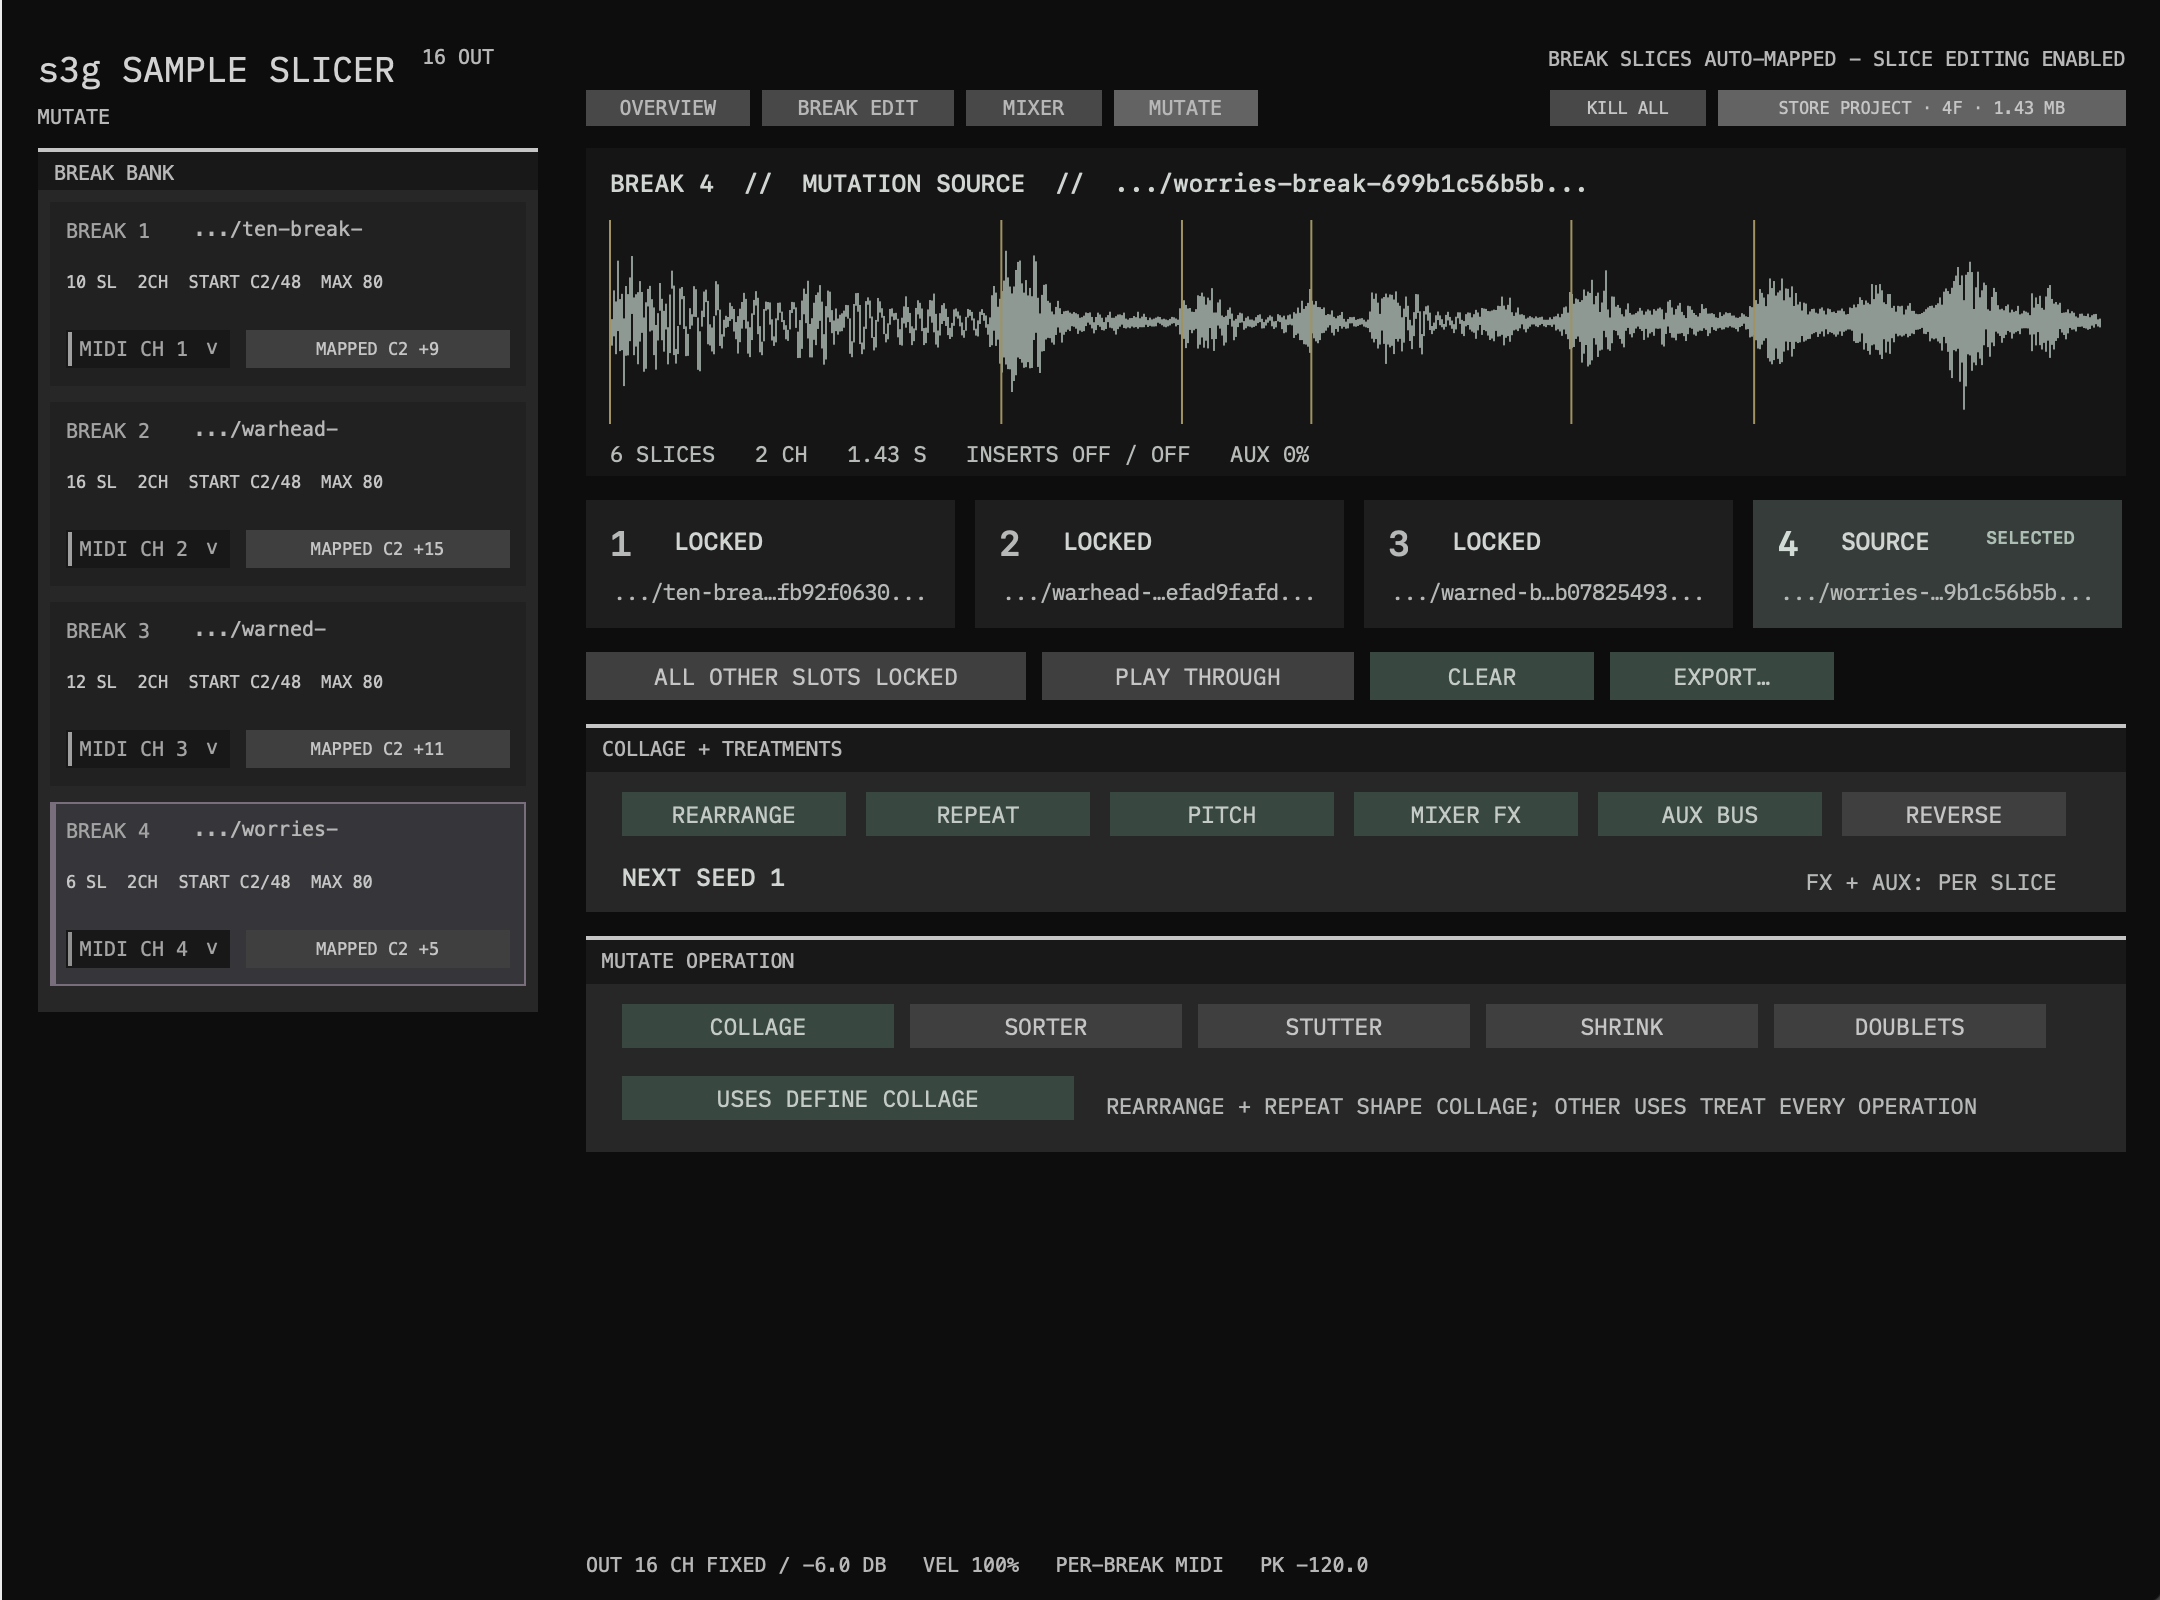Choose the SORTER mutate operation
The width and height of the screenshot is (2160, 1600).
(x=1045, y=1027)
